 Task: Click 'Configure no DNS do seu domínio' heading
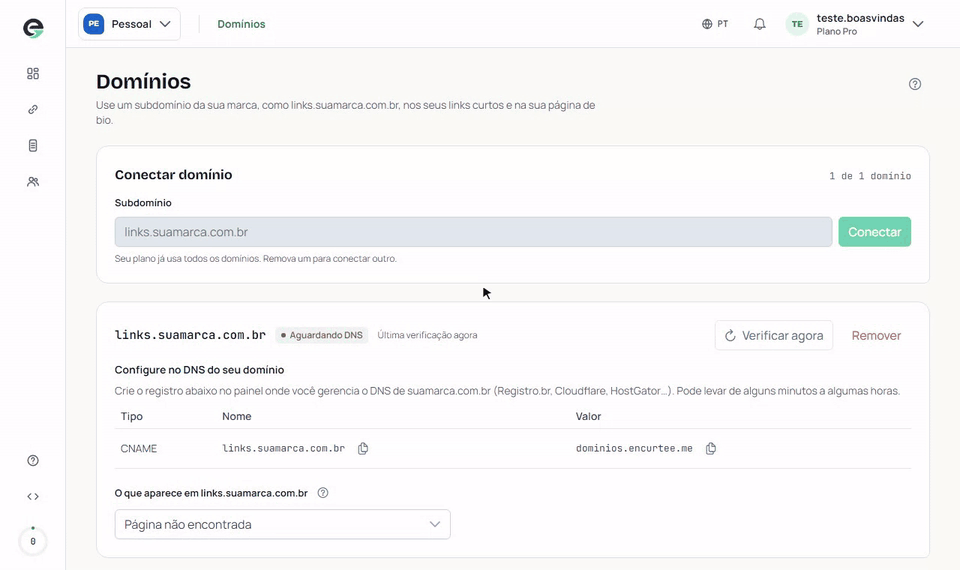point(199,370)
